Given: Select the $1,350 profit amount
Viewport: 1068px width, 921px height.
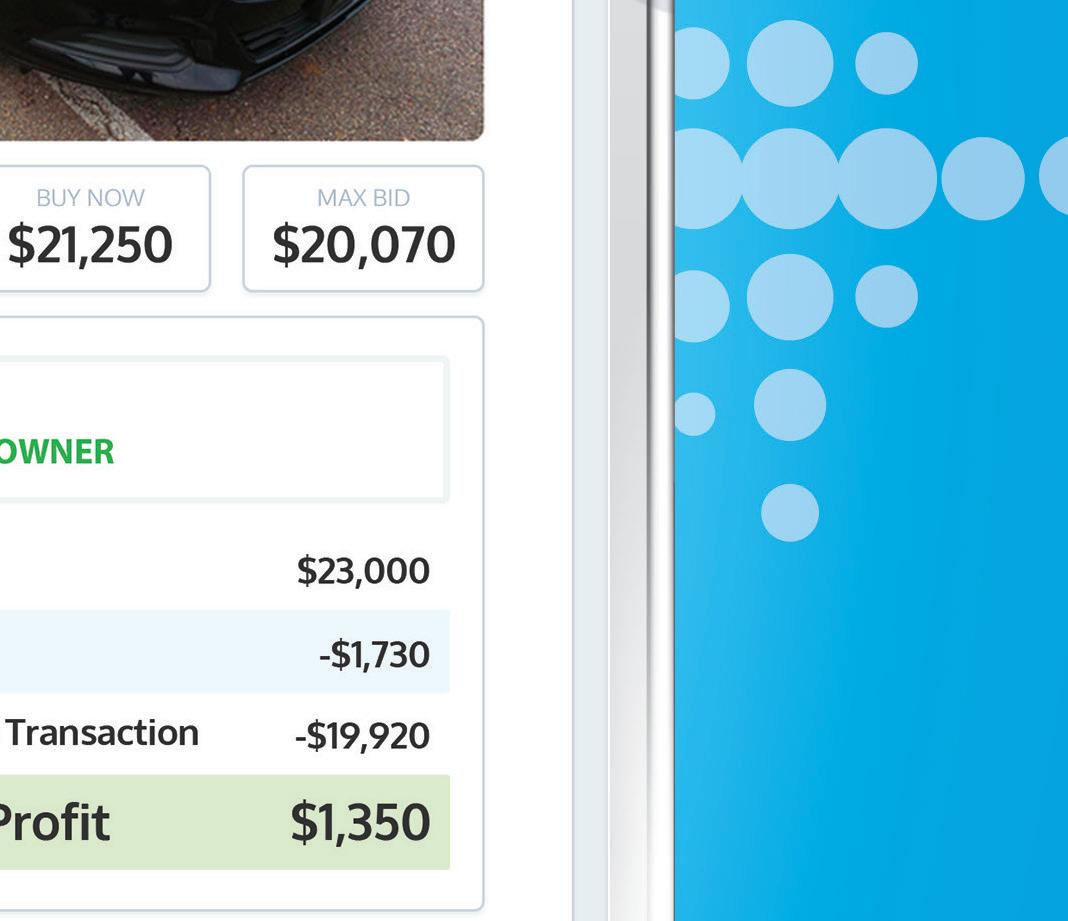Looking at the screenshot, I should (x=360, y=823).
